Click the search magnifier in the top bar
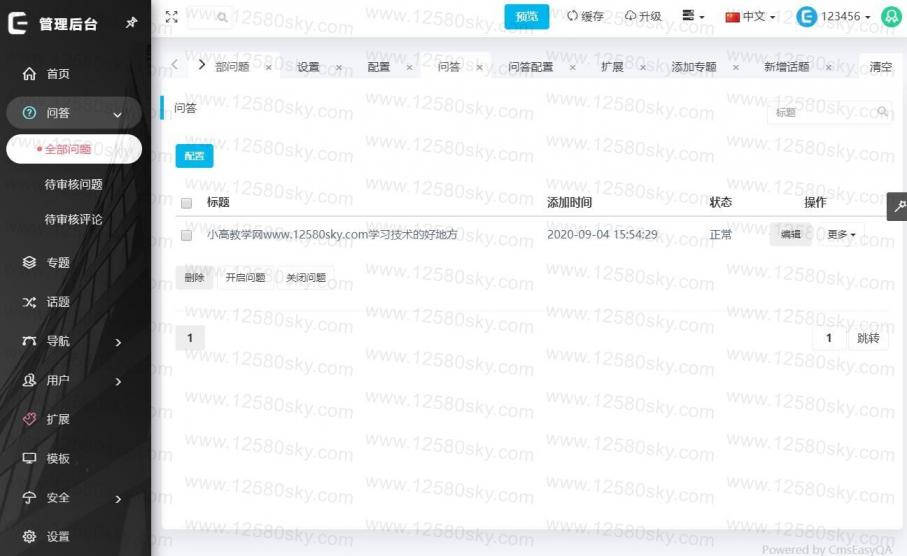907x556 pixels. click(222, 17)
